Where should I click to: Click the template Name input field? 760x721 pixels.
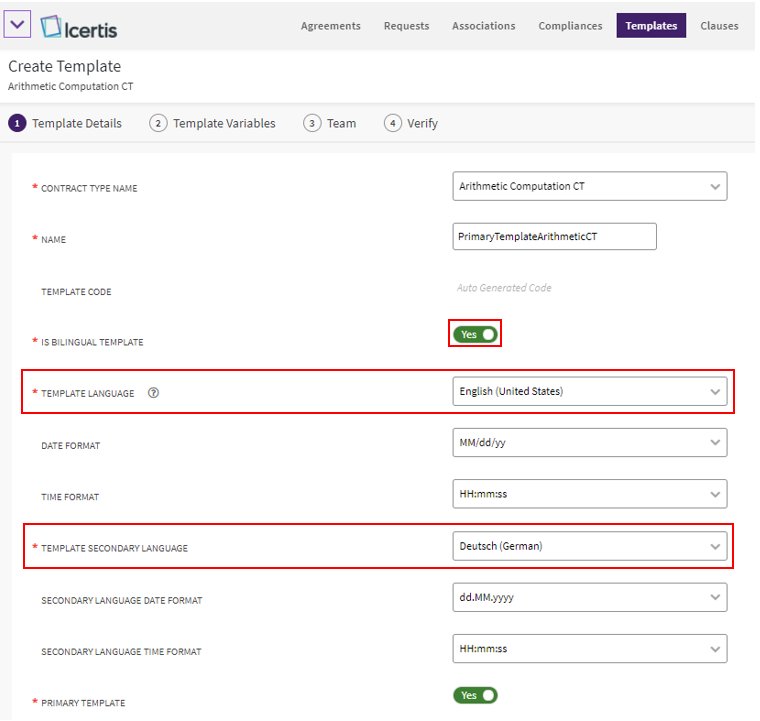click(x=554, y=237)
